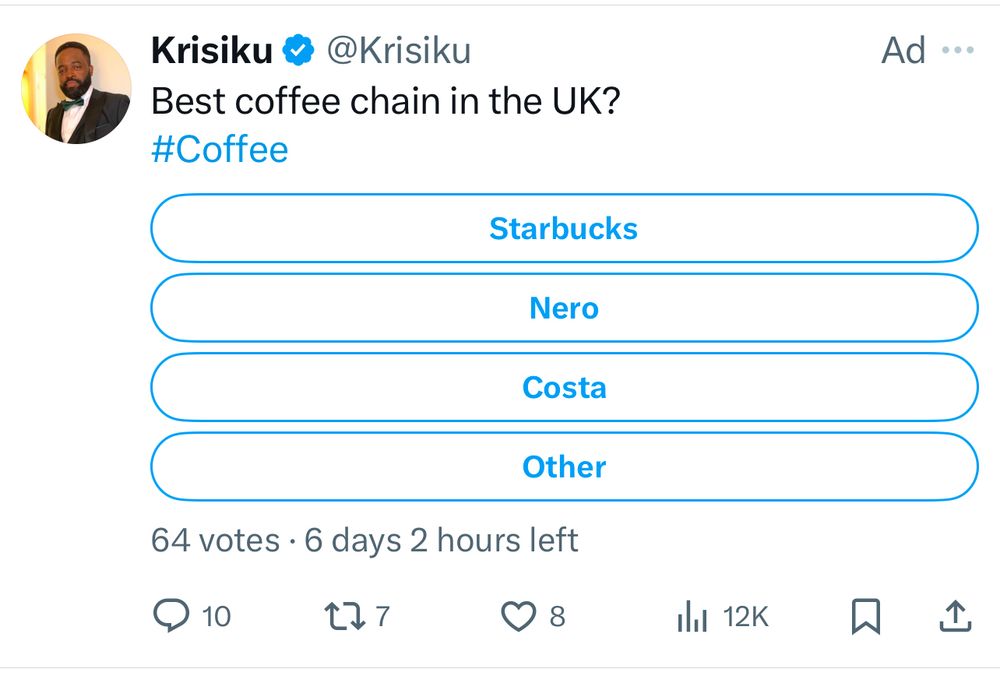Select Nero as the poll answer
1000x676 pixels.
coord(564,308)
